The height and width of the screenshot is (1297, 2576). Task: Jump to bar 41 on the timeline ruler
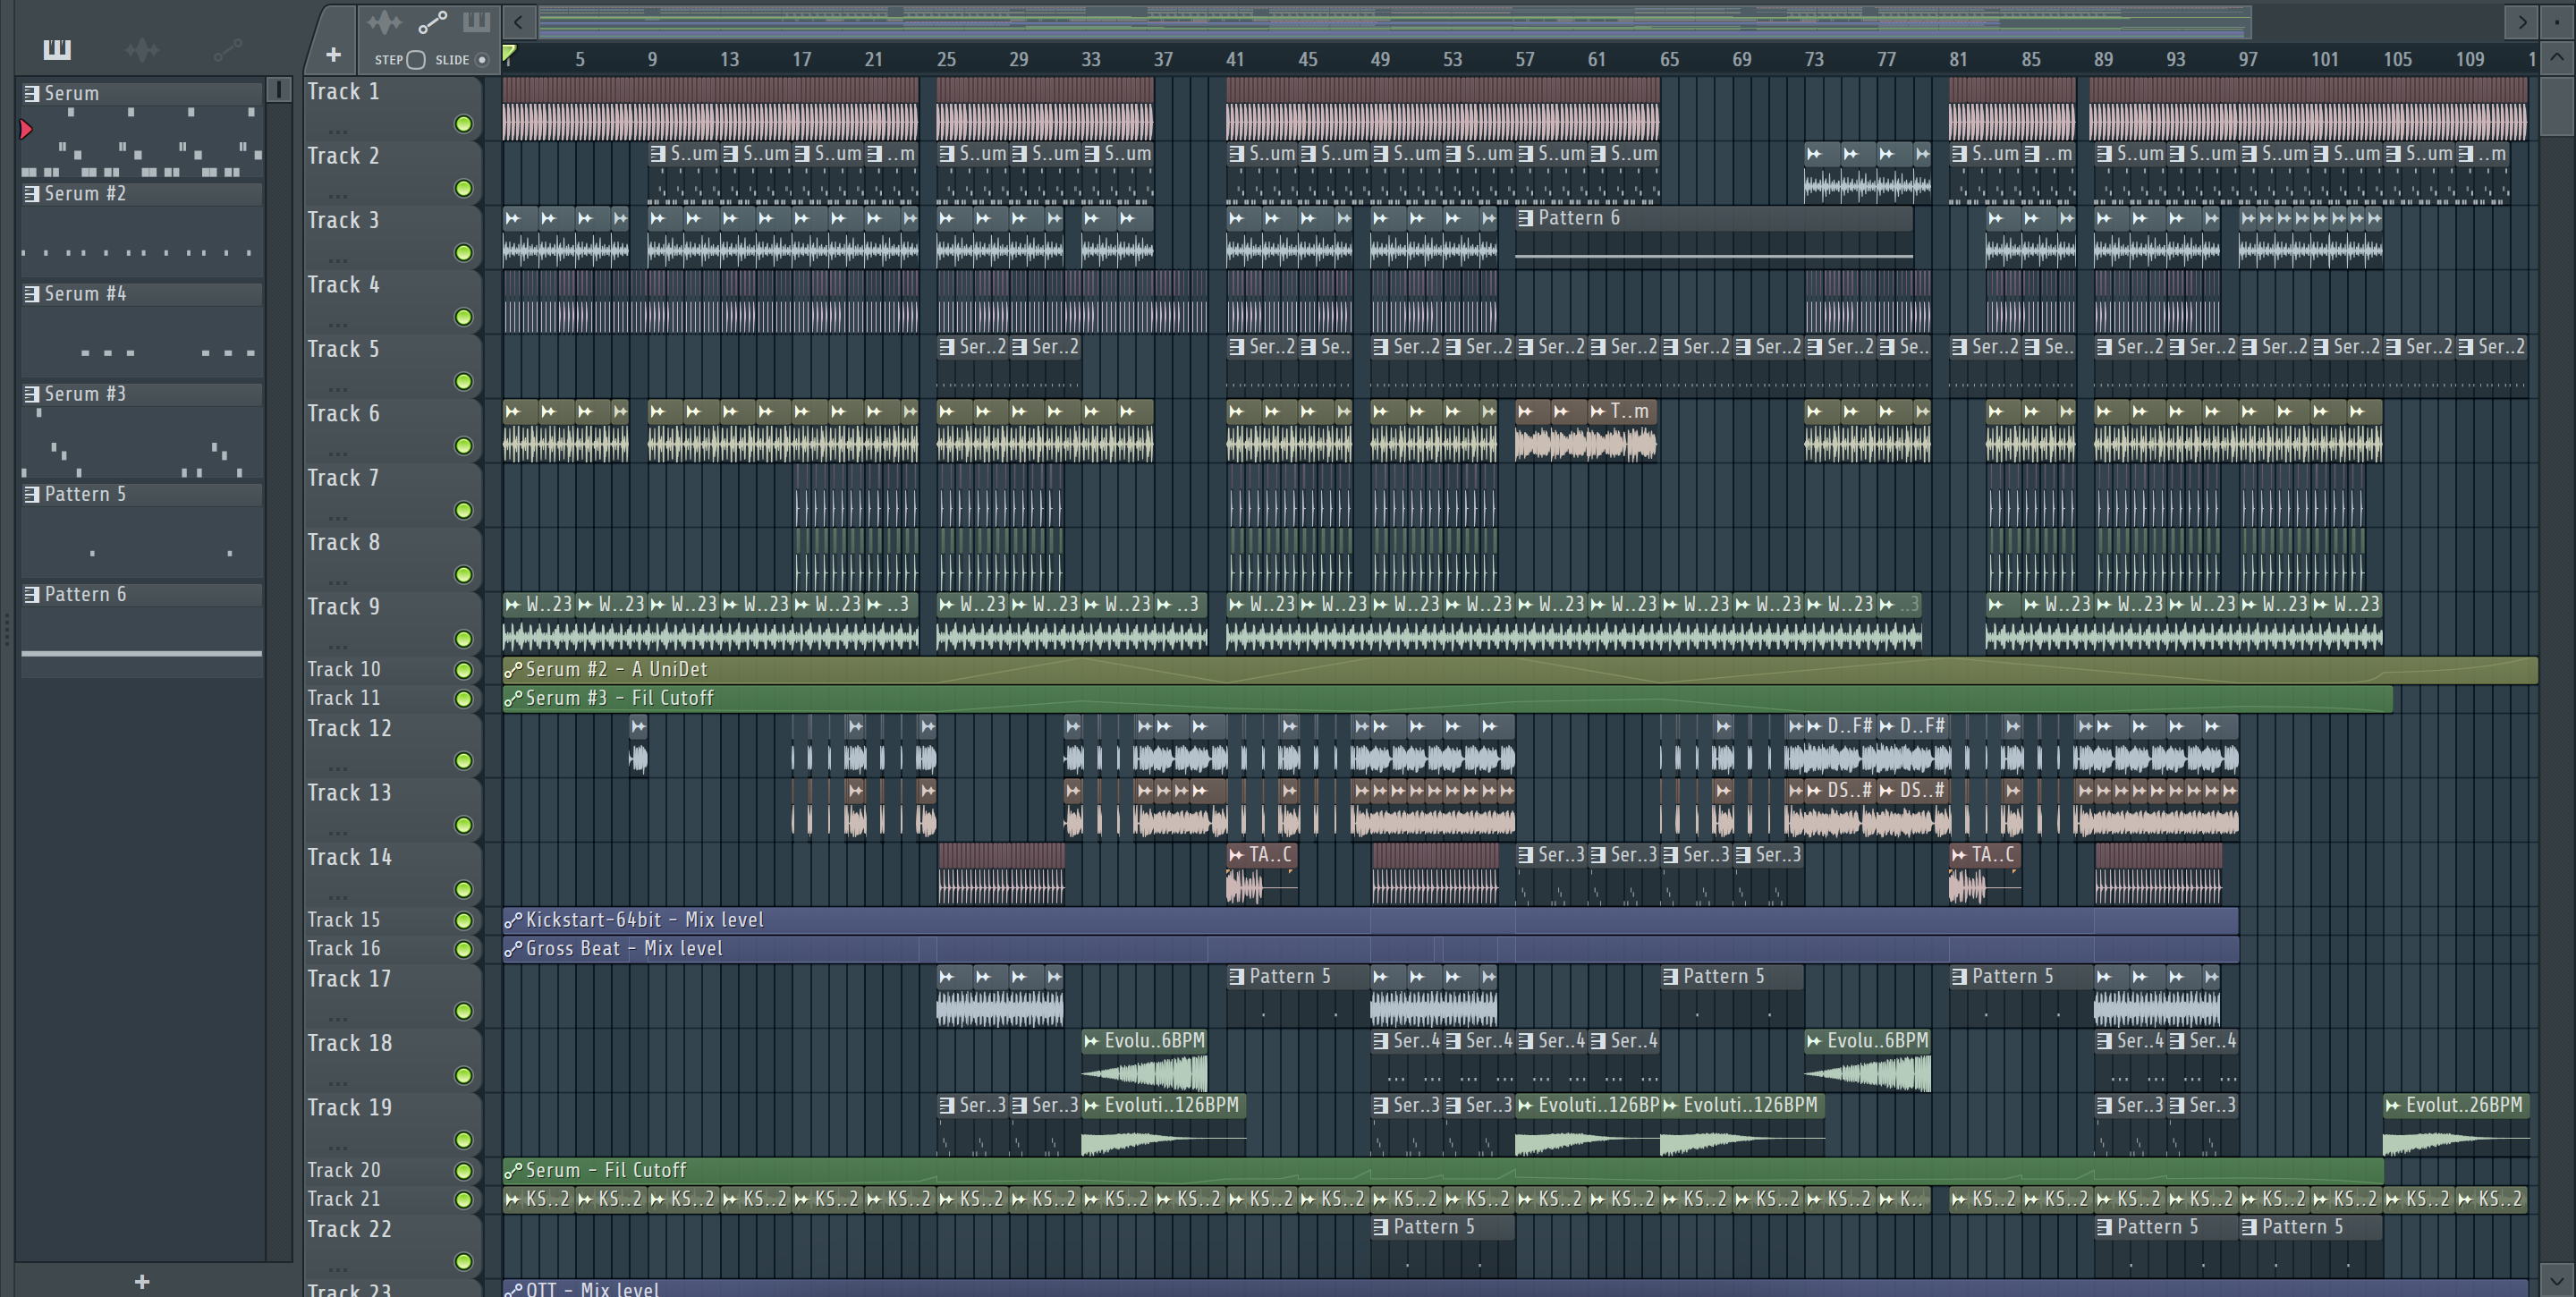(1235, 59)
